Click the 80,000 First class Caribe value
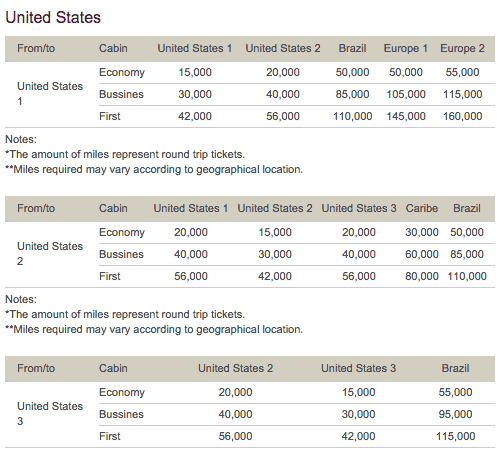The width and height of the screenshot is (500, 451). (422, 276)
